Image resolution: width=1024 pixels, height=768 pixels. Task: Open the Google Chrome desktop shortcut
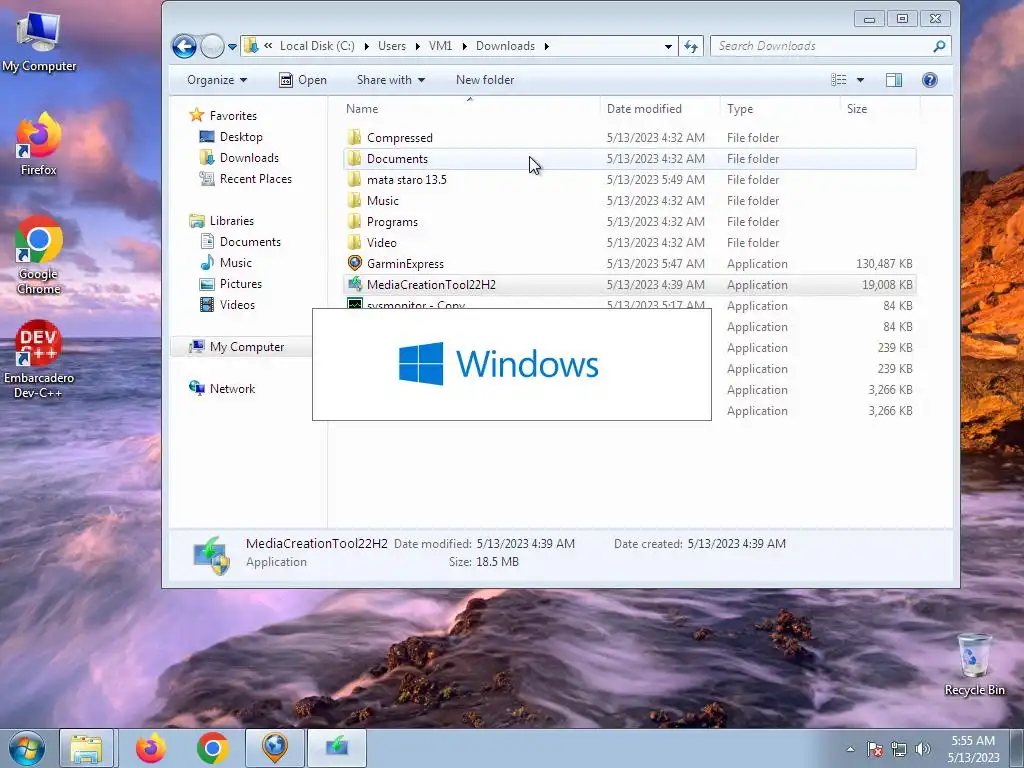39,255
